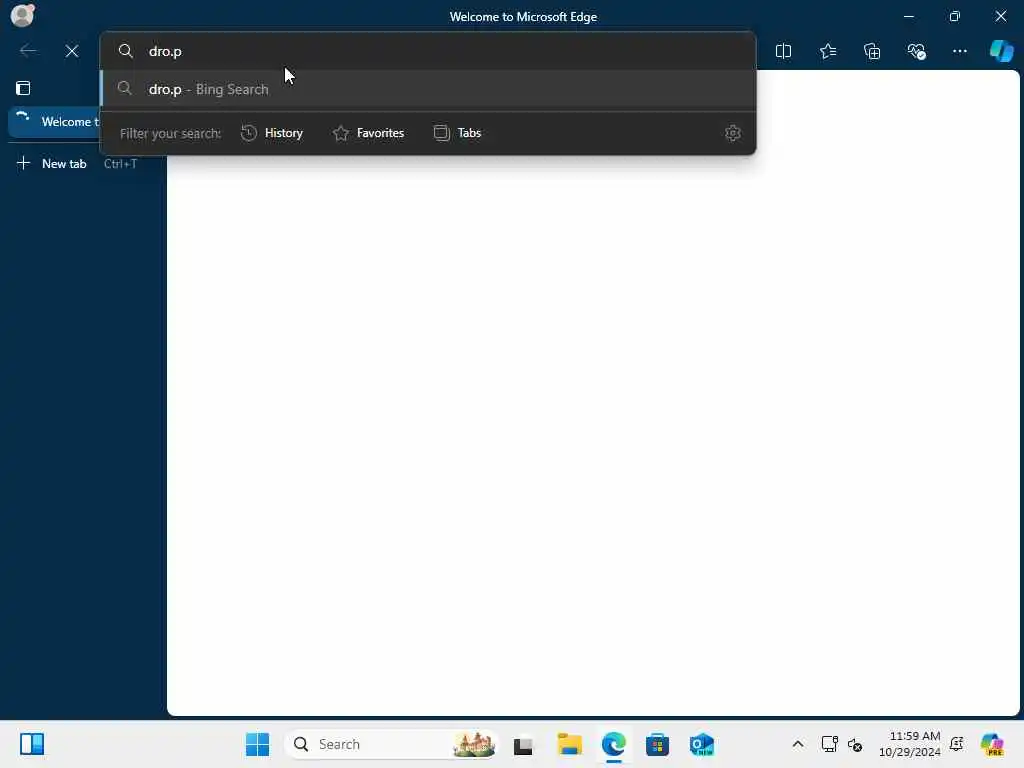The width and height of the screenshot is (1024, 768).
Task: Open a New tab
Action: pos(77,164)
